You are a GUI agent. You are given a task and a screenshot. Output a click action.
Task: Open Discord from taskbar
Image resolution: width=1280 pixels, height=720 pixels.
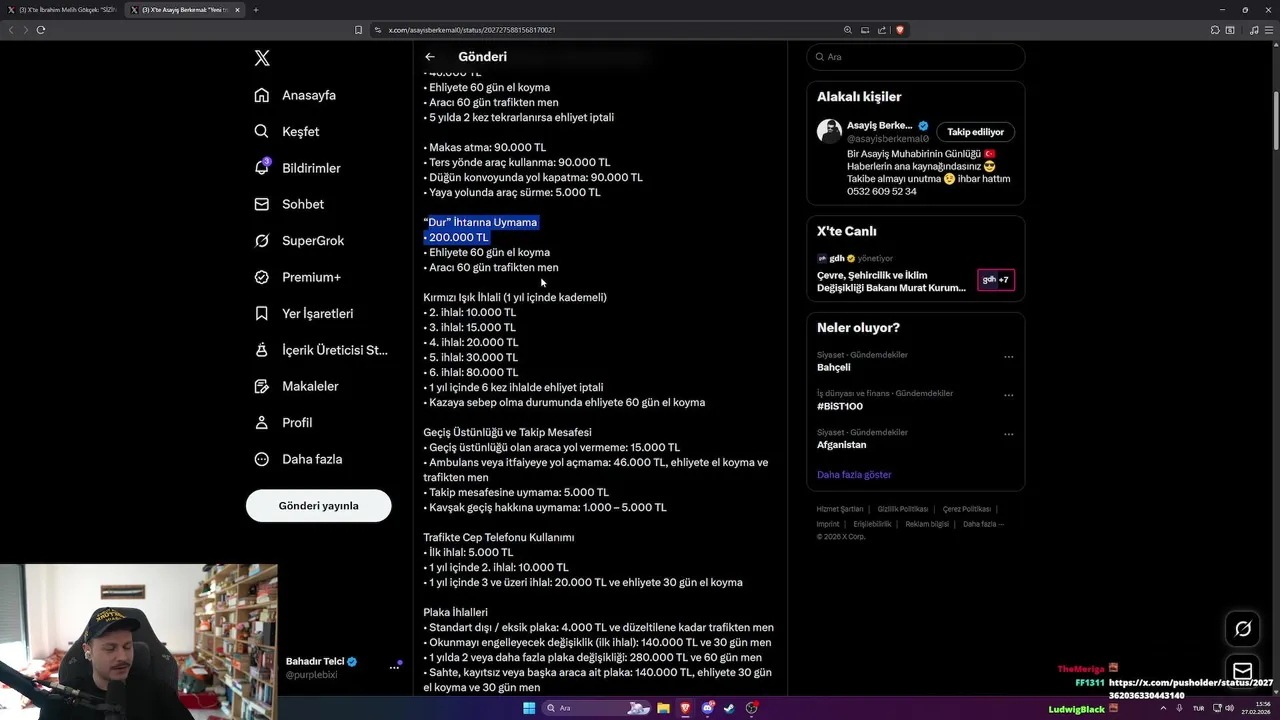pos(708,708)
